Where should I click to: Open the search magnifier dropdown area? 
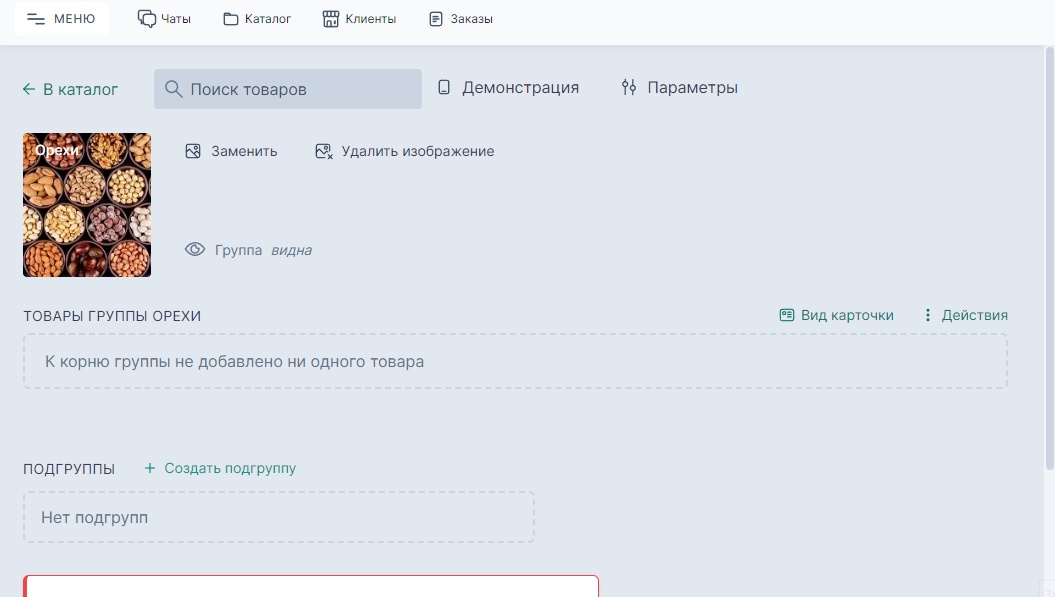tap(172, 88)
